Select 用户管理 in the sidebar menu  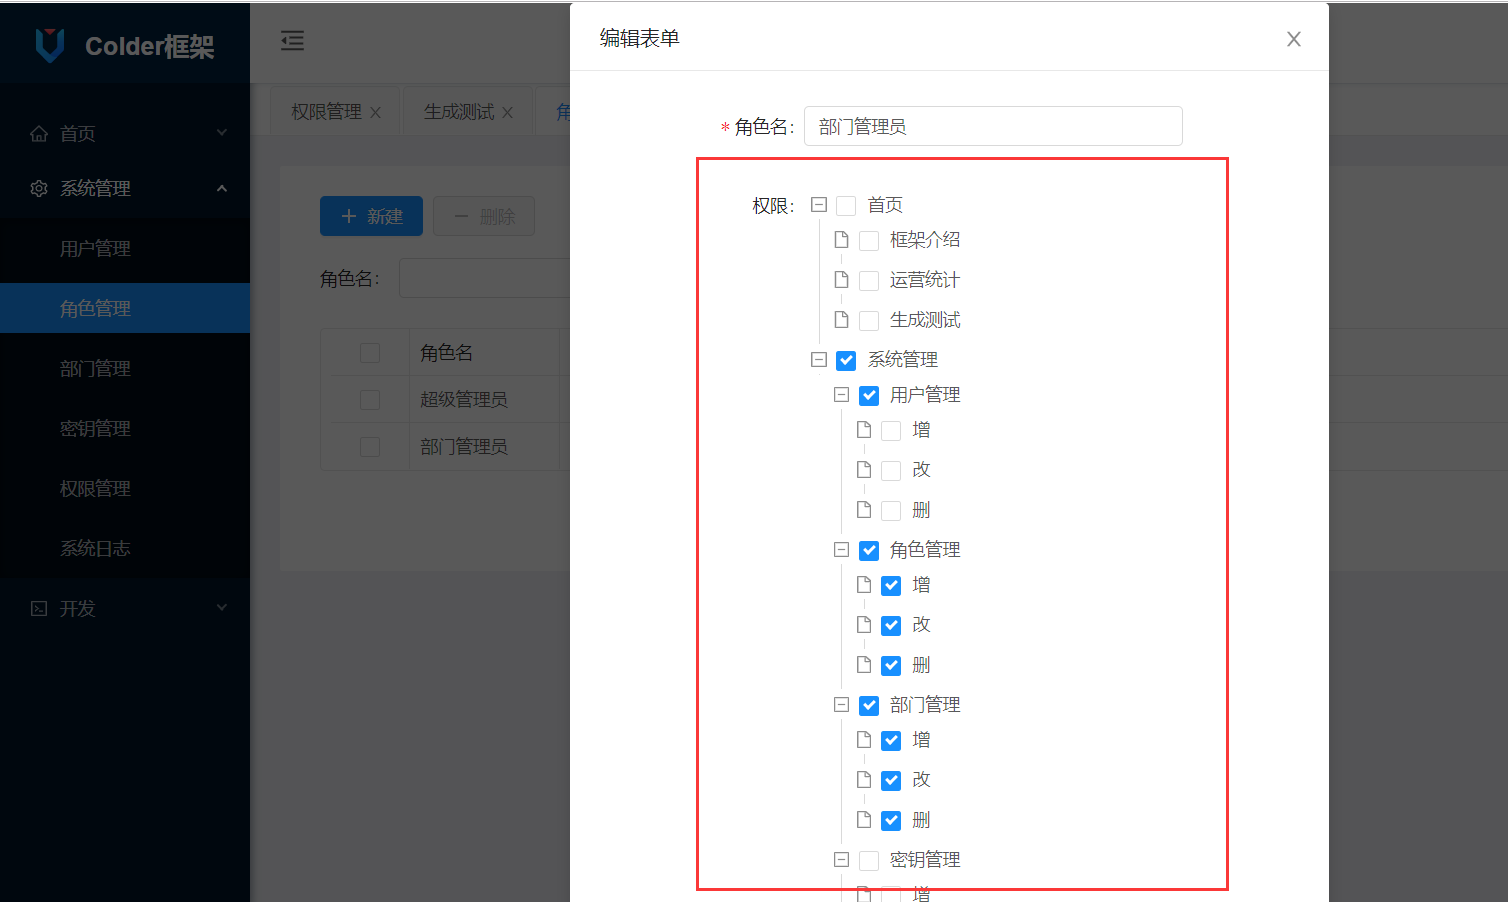point(96,248)
